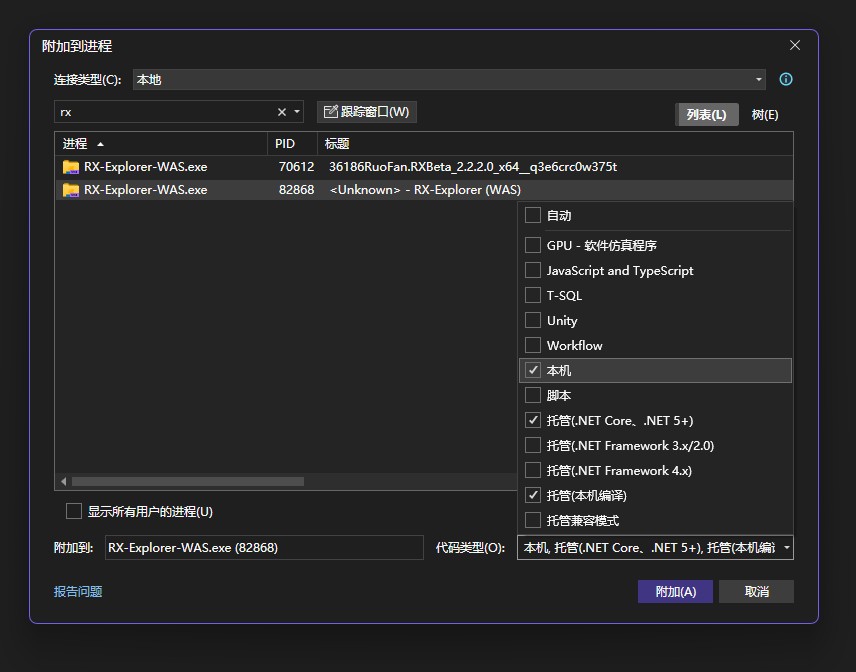Clear the rx filter text

point(282,112)
